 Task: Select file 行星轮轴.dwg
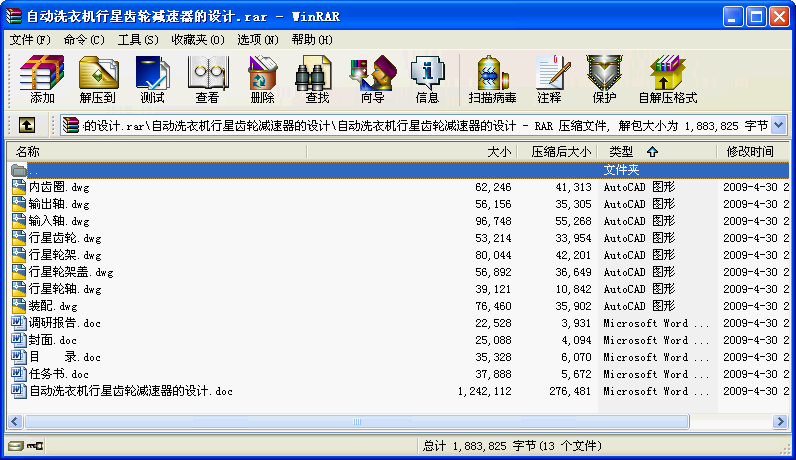coord(65,289)
